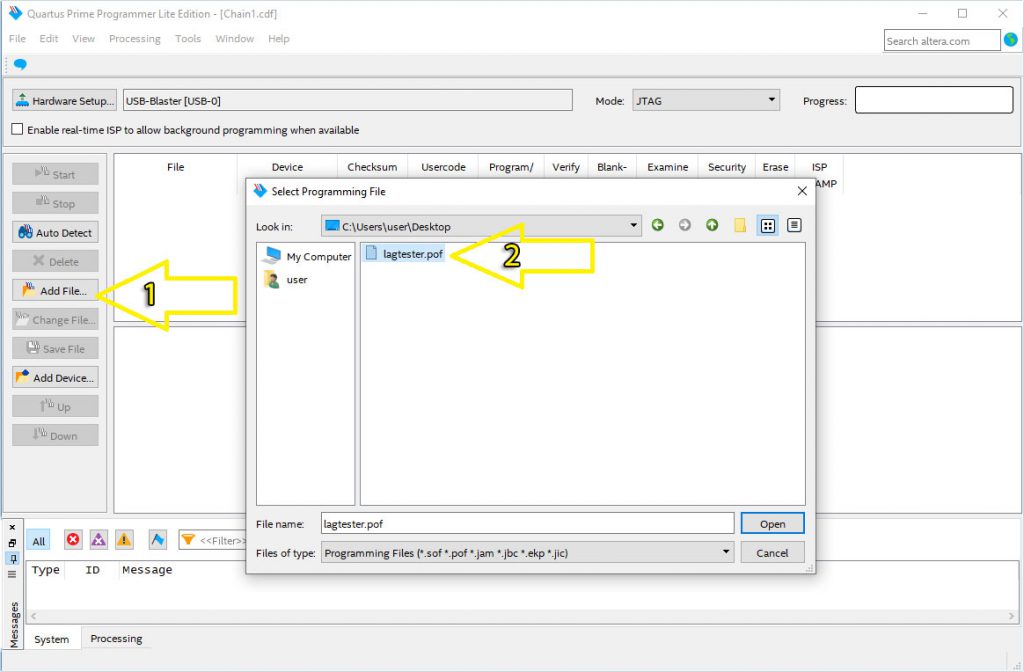Open the Processing menu in menu bar
Image resolution: width=1024 pixels, height=672 pixels.
pyautogui.click(x=134, y=39)
